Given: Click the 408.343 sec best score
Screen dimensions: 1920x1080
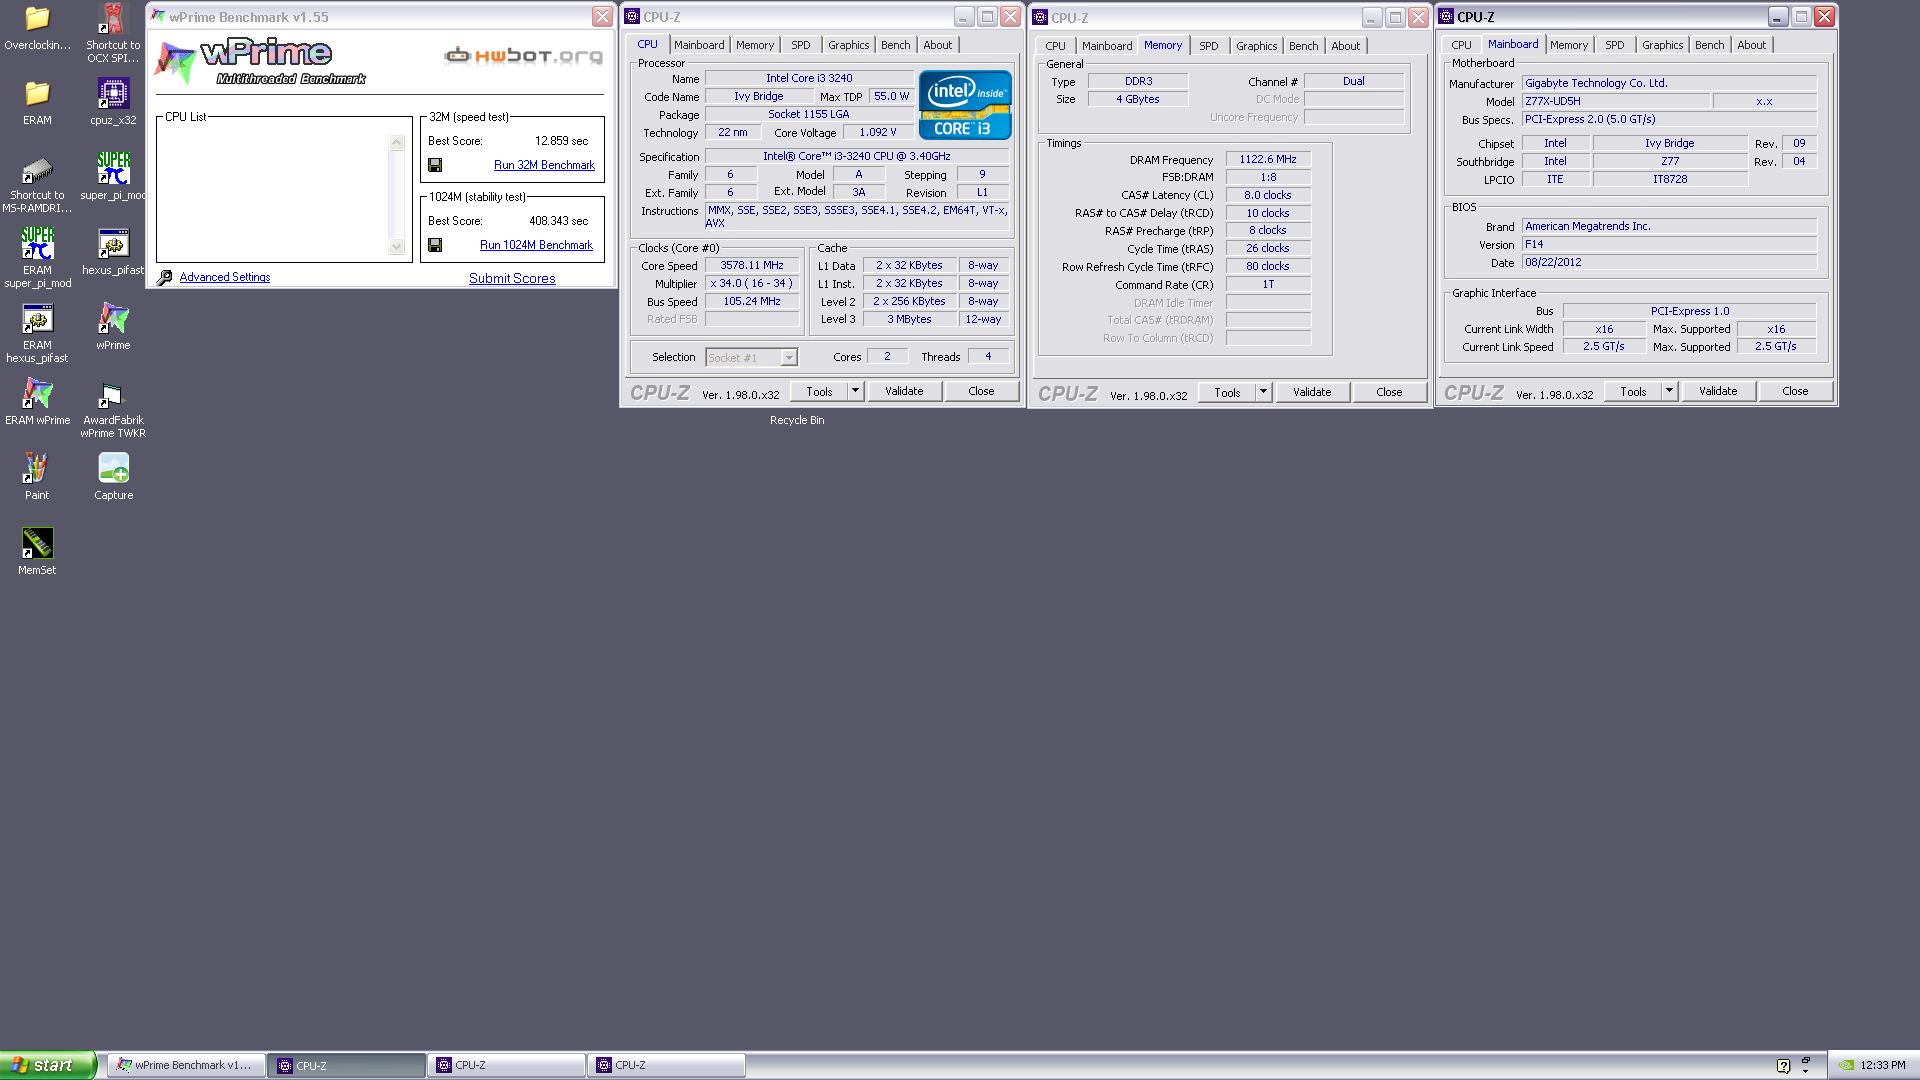Looking at the screenshot, I should (x=558, y=221).
